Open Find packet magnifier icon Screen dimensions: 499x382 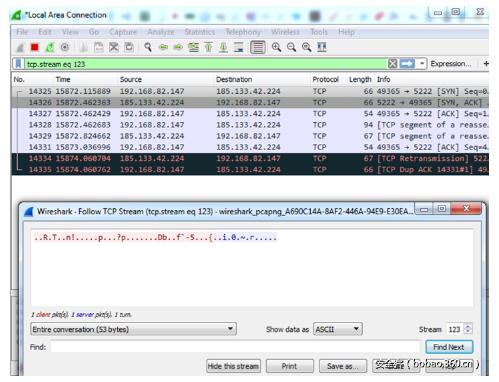[148, 47]
